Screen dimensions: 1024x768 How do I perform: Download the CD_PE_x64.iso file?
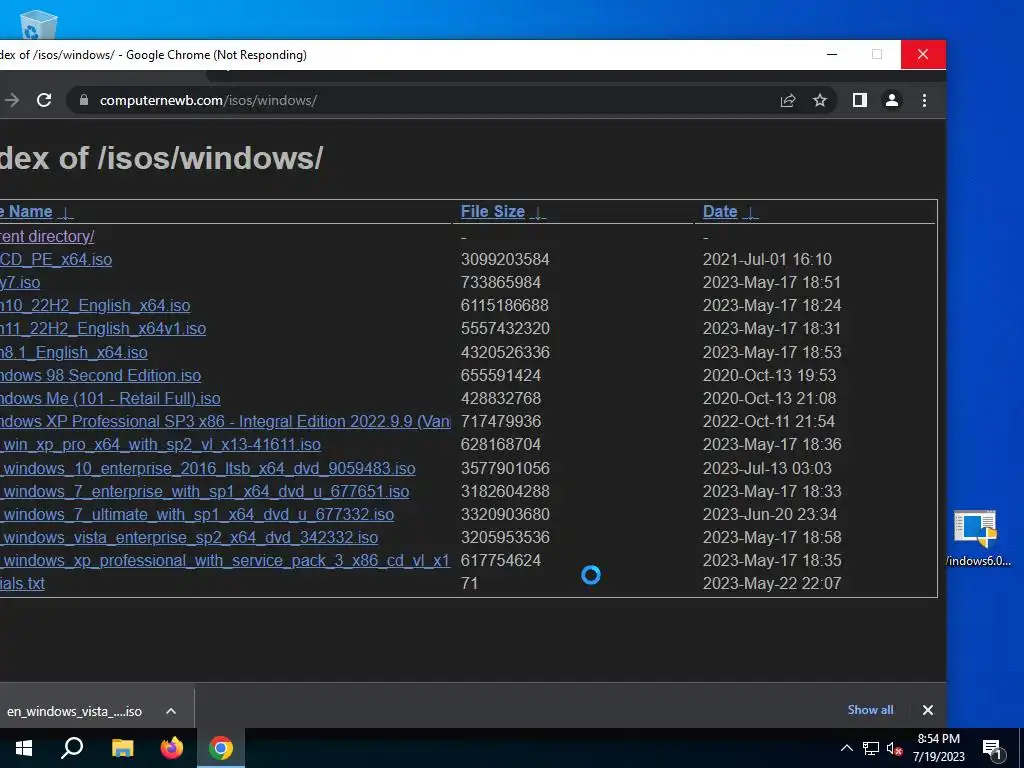56,259
